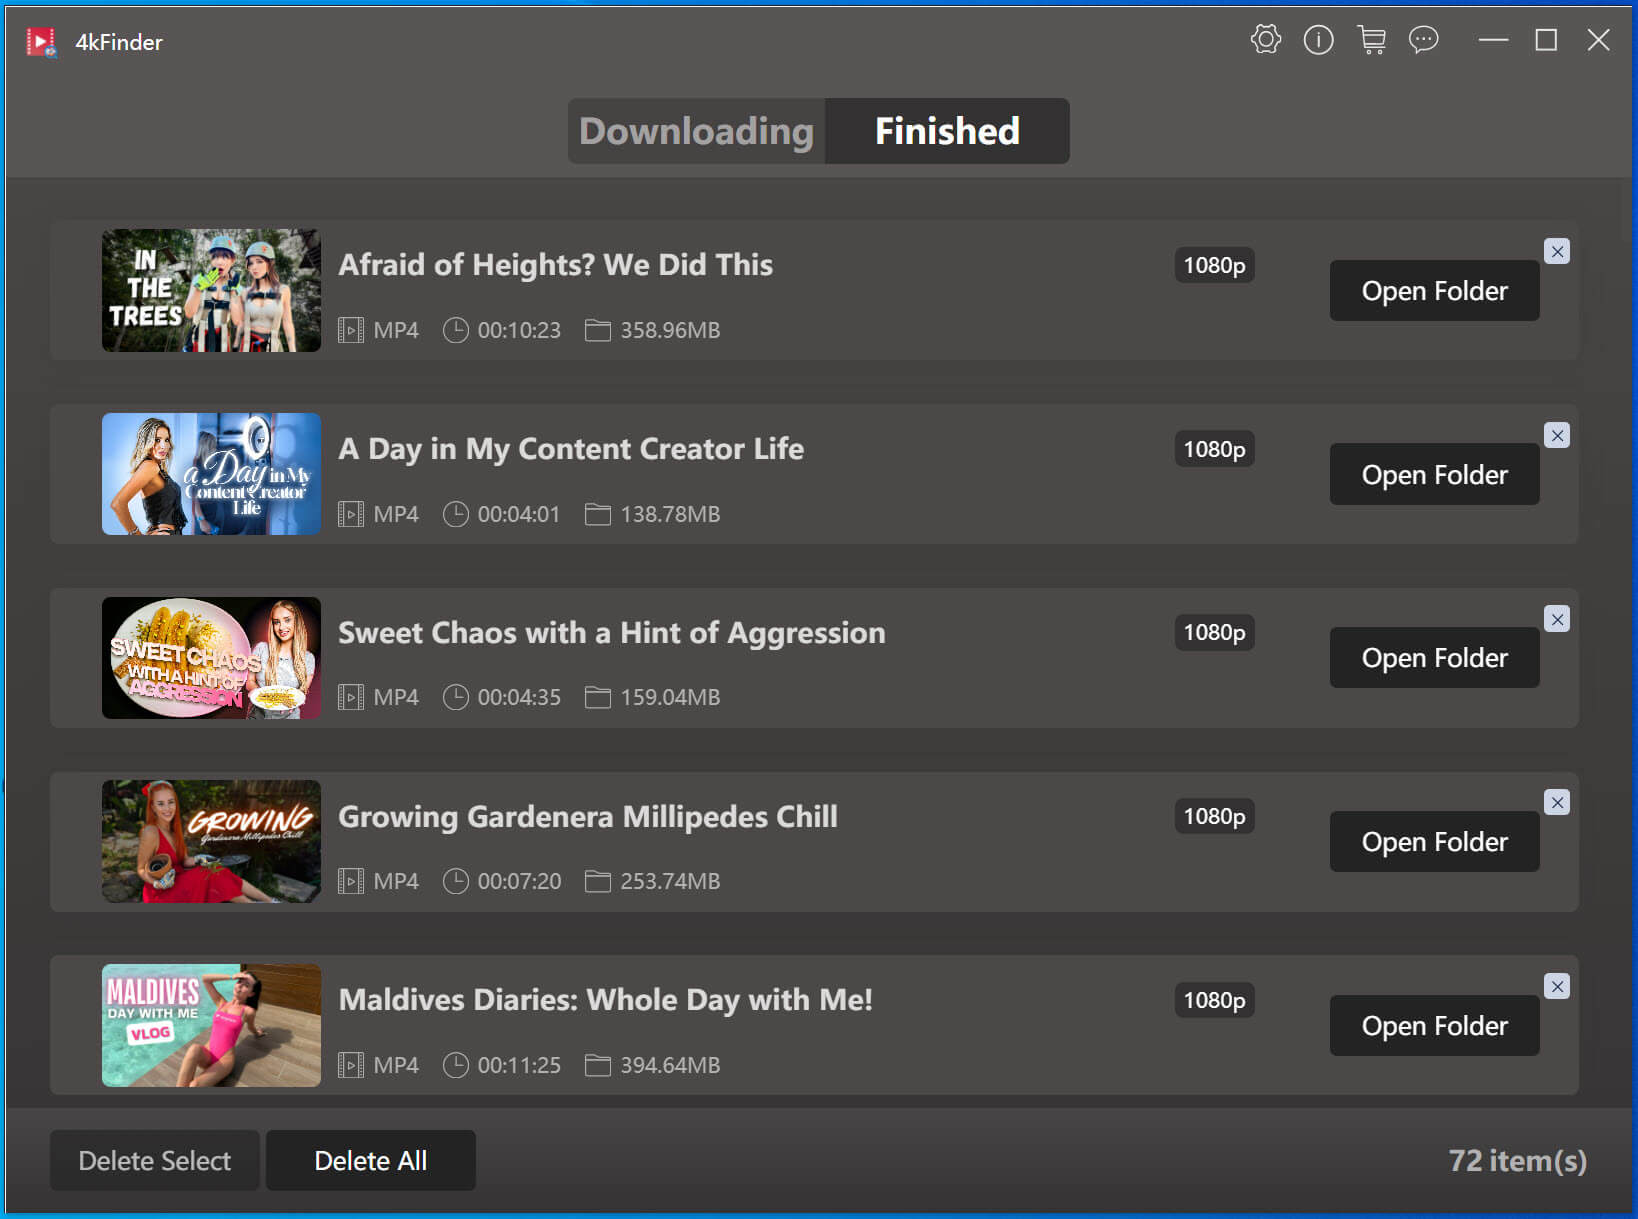The width and height of the screenshot is (1638, 1219).
Task: Open folder for Maldives Diaries video
Action: coord(1433,1026)
